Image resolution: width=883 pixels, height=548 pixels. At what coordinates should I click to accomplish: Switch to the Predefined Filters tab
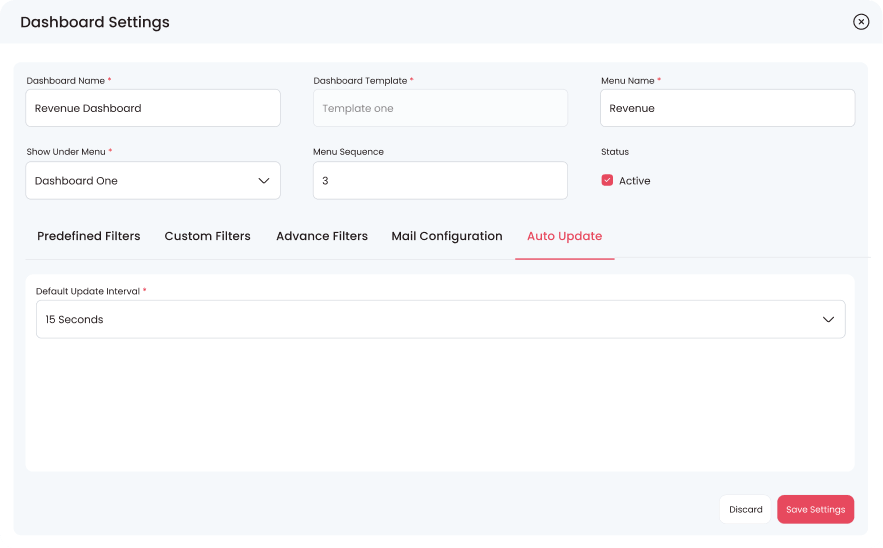[88, 236]
